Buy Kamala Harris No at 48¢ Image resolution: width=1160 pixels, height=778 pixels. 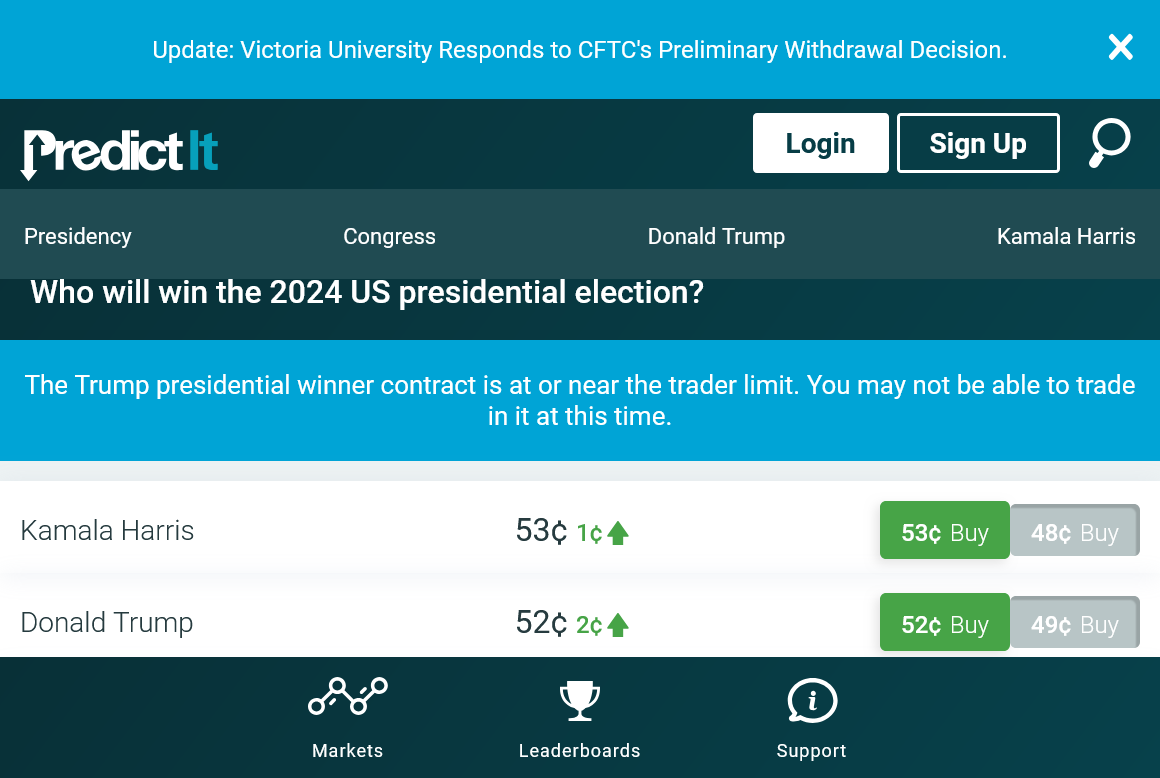pyautogui.click(x=1074, y=531)
